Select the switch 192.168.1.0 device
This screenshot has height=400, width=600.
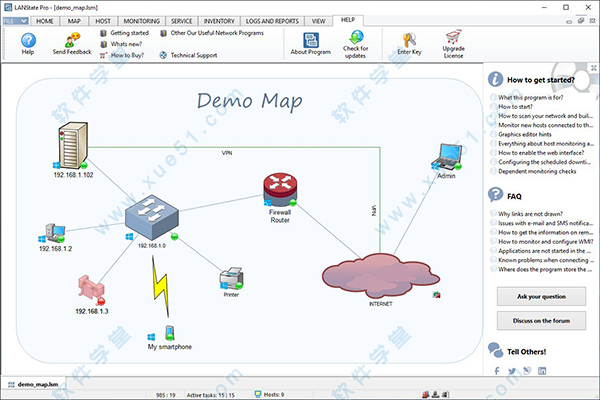coord(152,216)
